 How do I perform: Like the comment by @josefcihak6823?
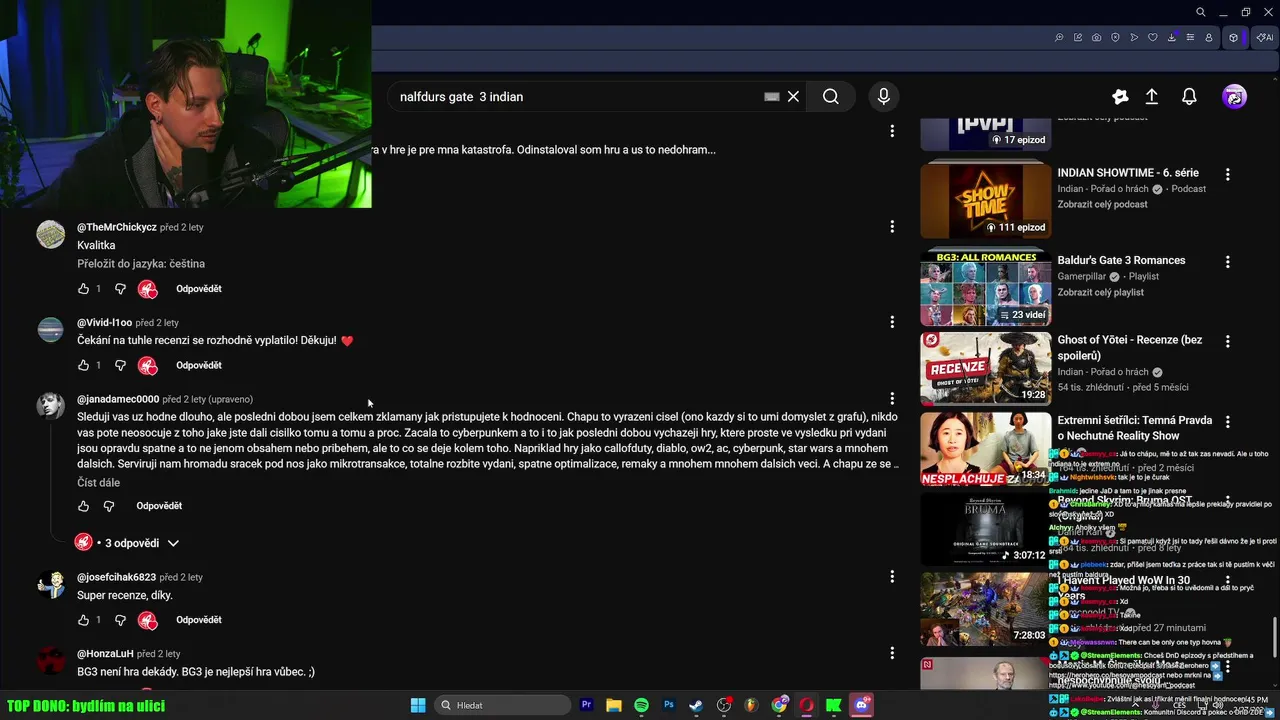pos(84,620)
